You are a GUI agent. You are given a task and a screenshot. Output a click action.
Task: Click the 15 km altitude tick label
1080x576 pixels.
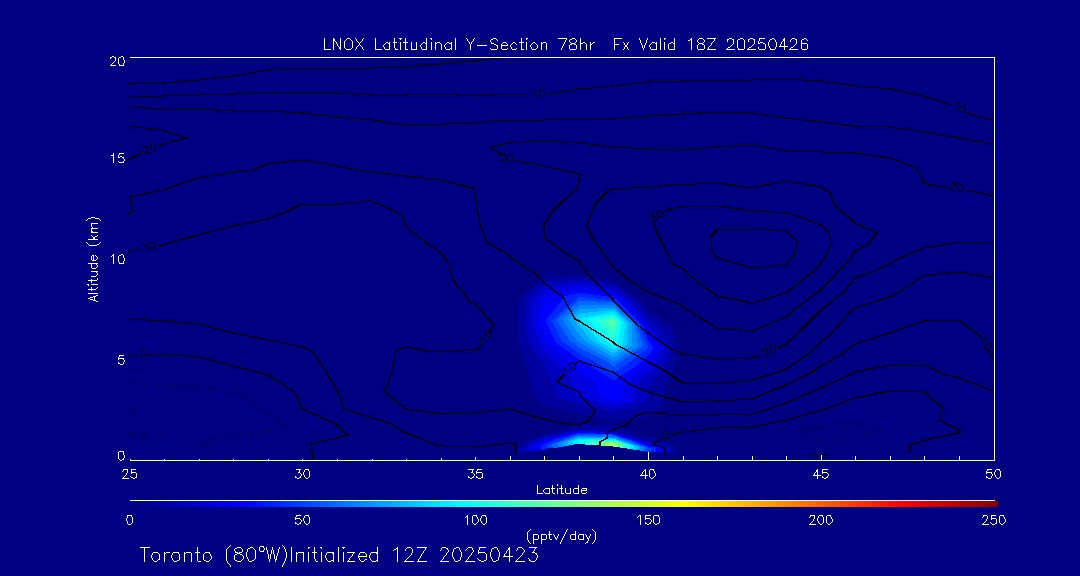(116, 158)
